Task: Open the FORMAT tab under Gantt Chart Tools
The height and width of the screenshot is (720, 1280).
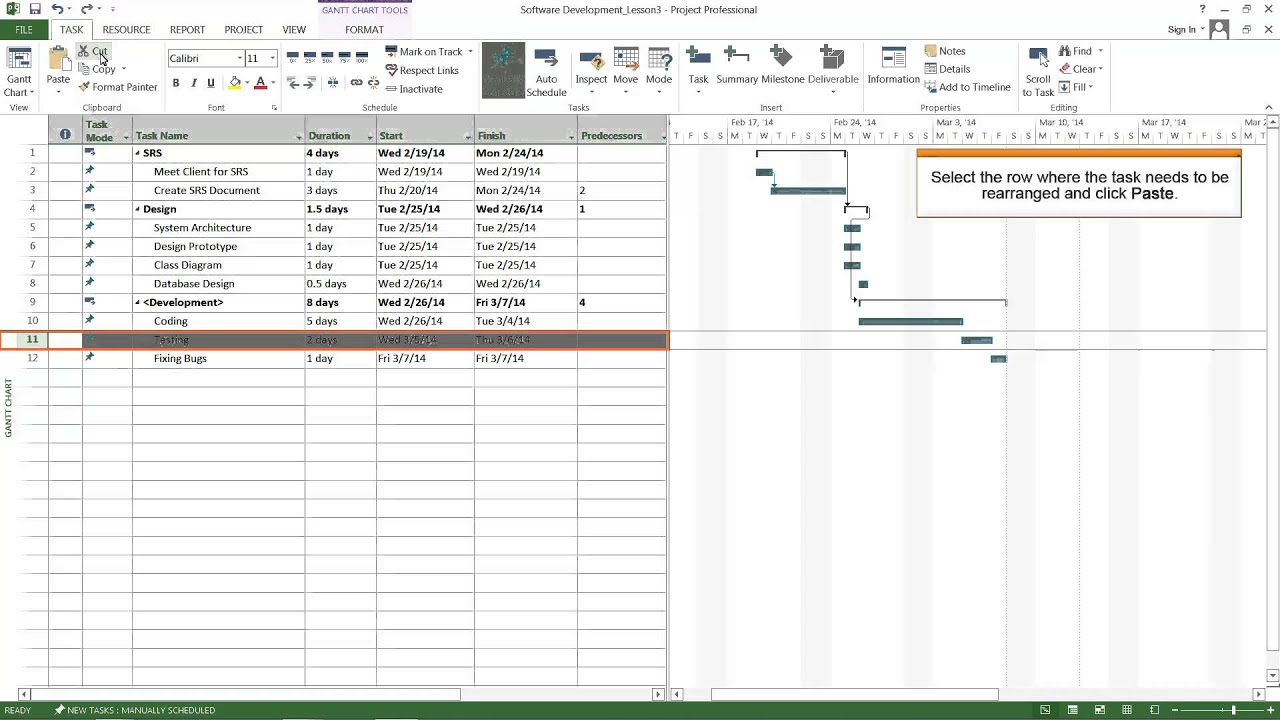Action: (364, 30)
